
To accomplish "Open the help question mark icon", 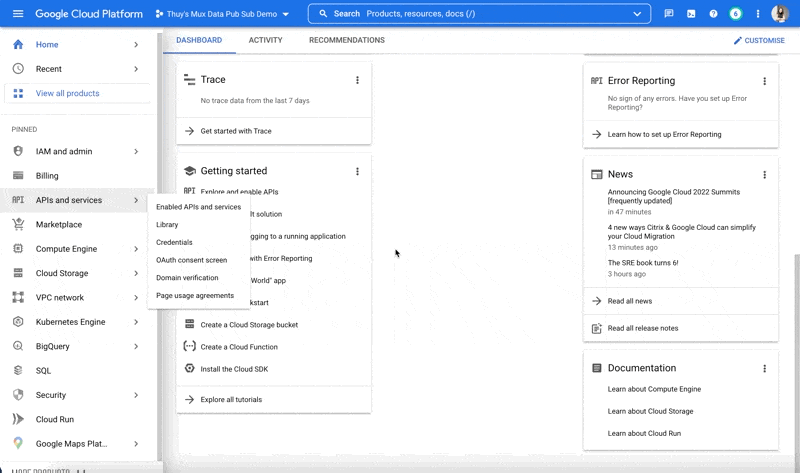I will tap(713, 14).
